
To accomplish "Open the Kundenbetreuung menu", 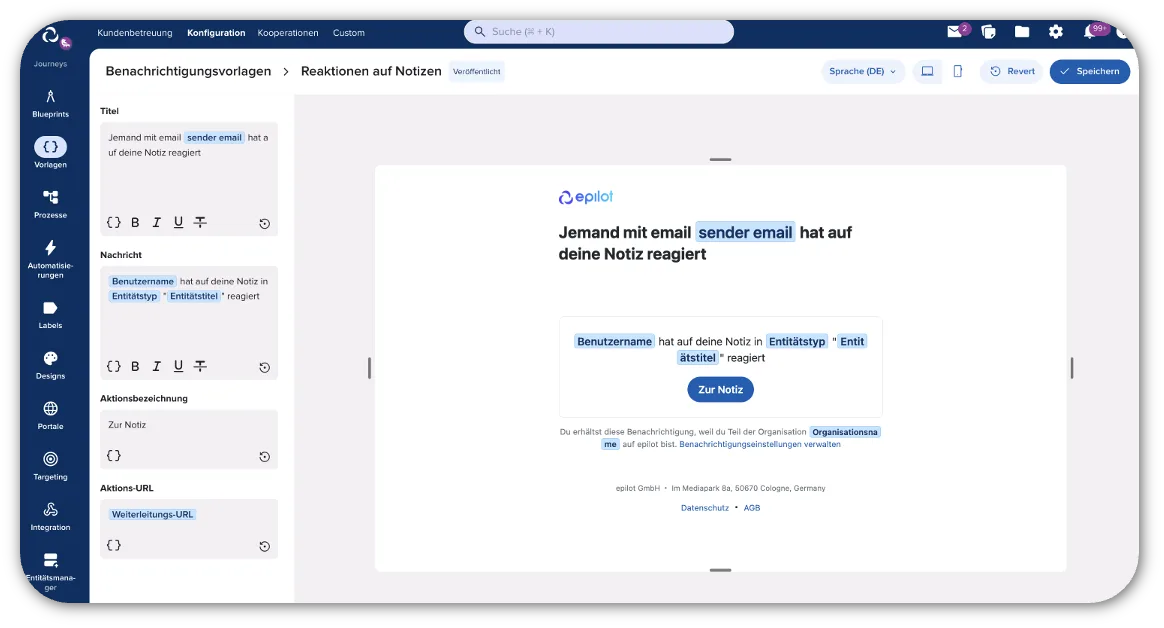I will click(x=134, y=33).
